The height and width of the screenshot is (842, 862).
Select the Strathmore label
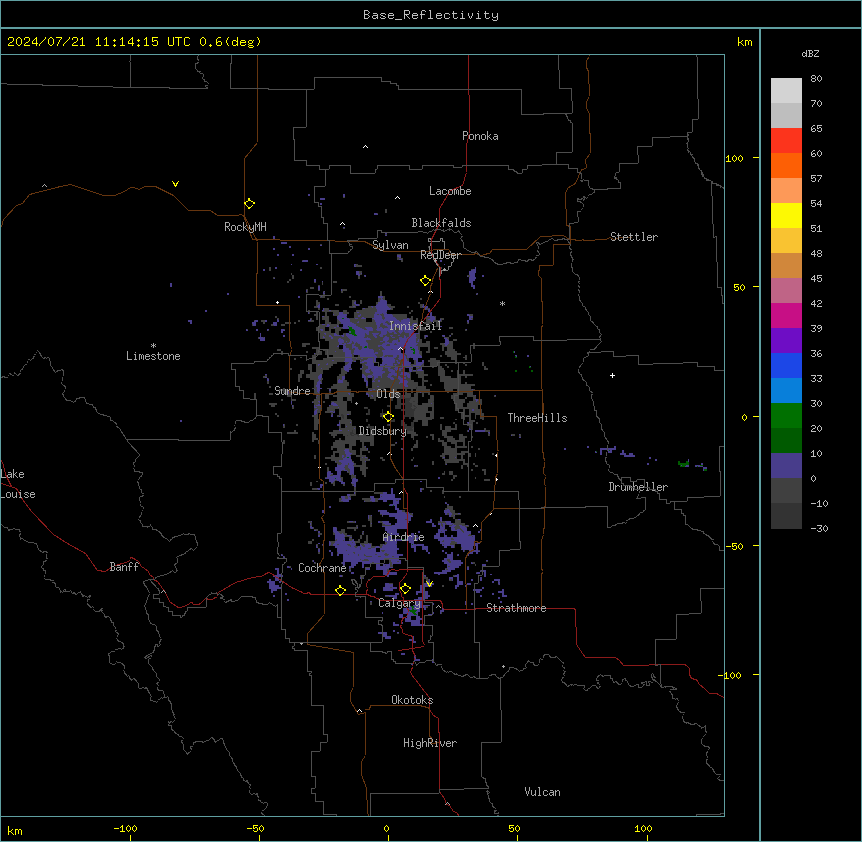pos(516,608)
